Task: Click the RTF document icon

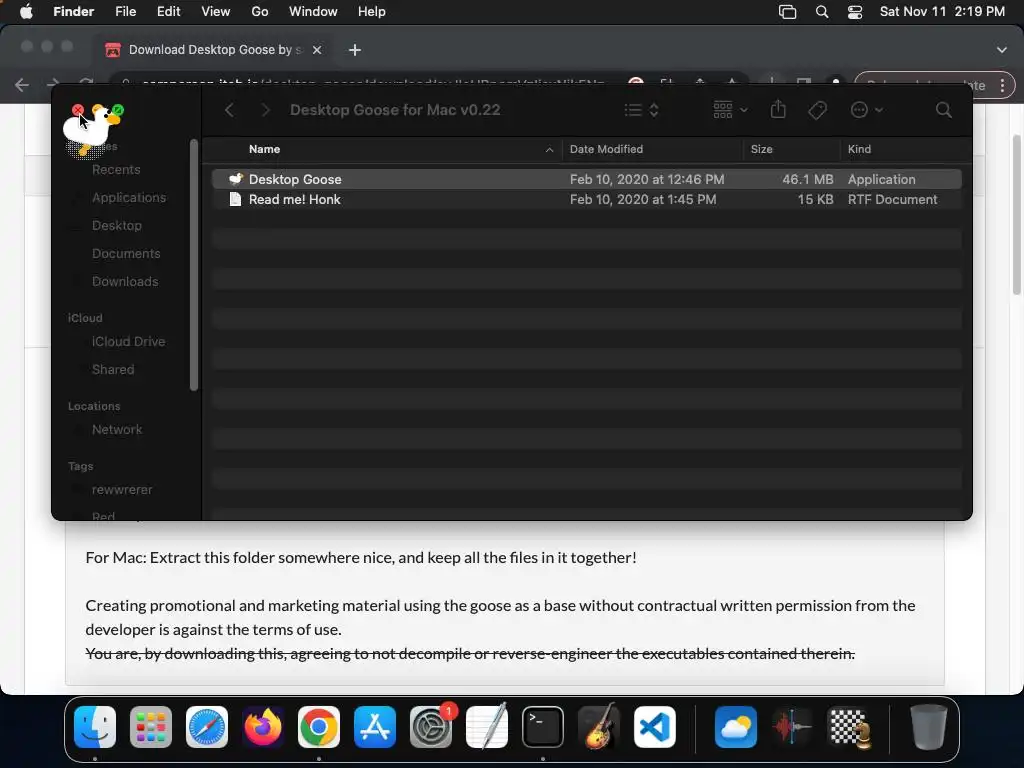Action: pos(235,199)
